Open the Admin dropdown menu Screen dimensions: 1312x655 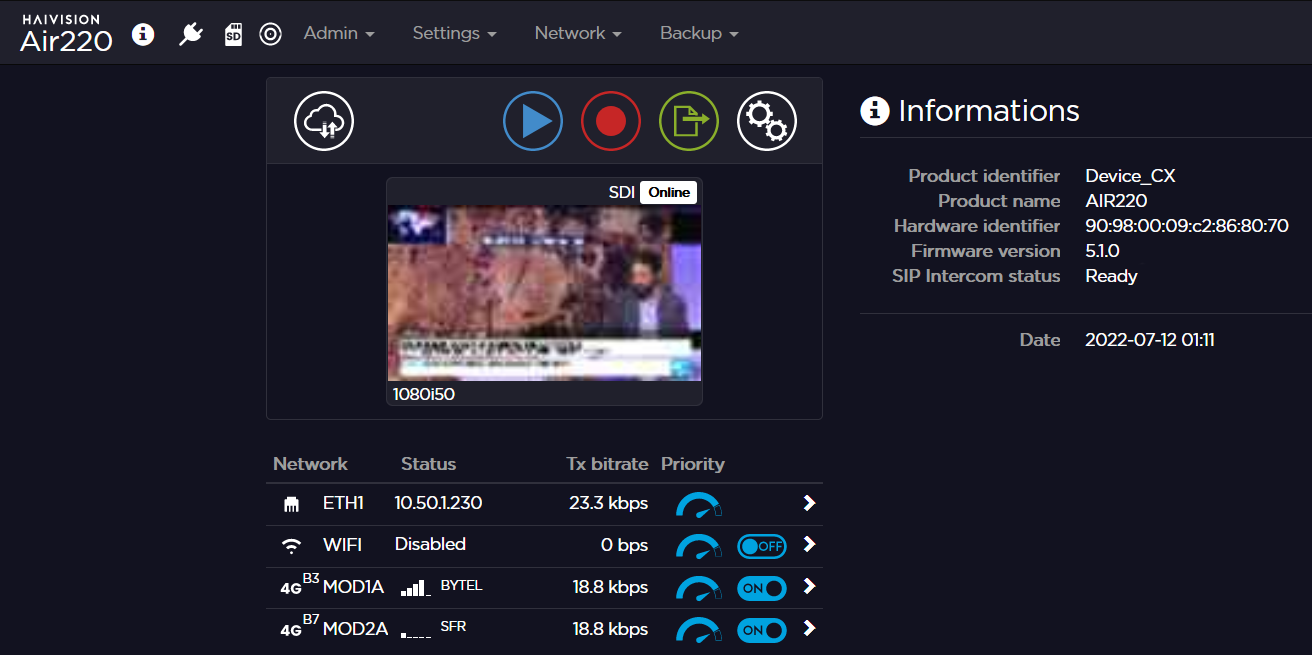[x=339, y=33]
